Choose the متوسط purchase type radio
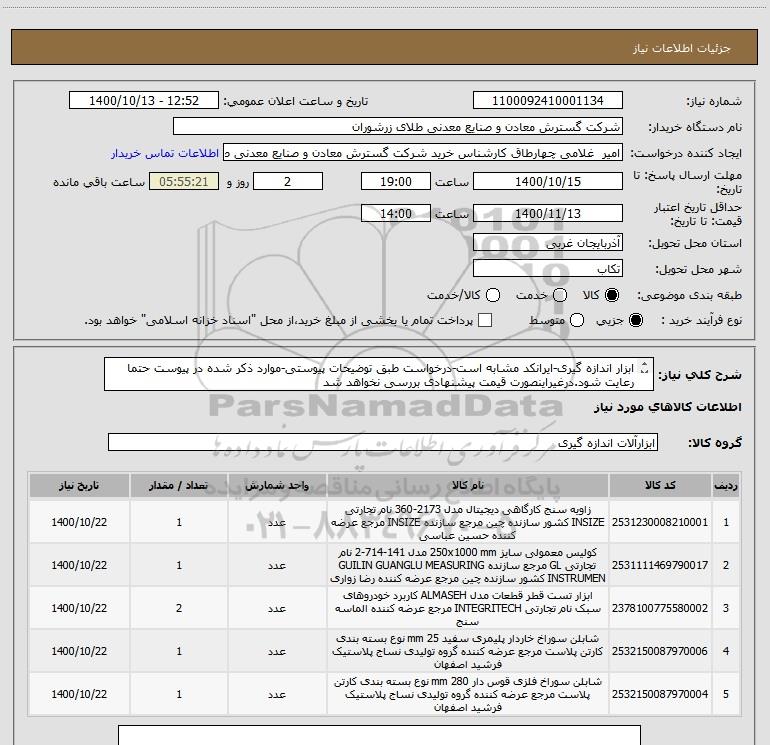770x745 pixels. coord(577,321)
